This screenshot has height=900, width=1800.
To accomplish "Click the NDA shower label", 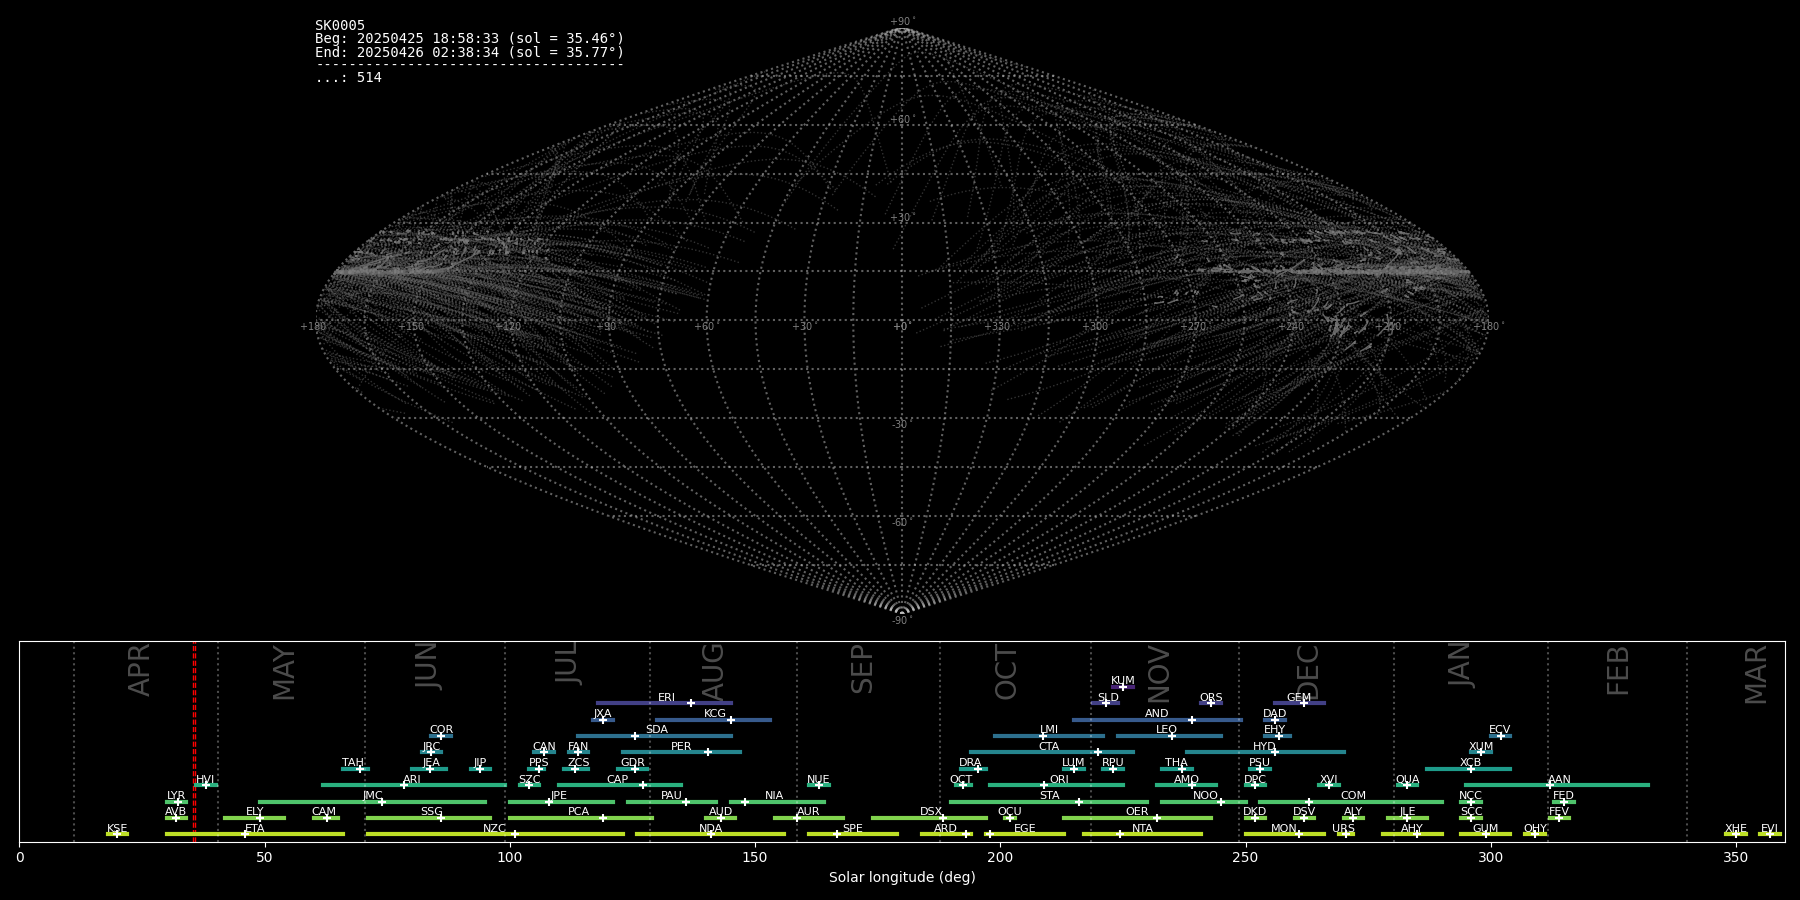I will pyautogui.click(x=710, y=829).
